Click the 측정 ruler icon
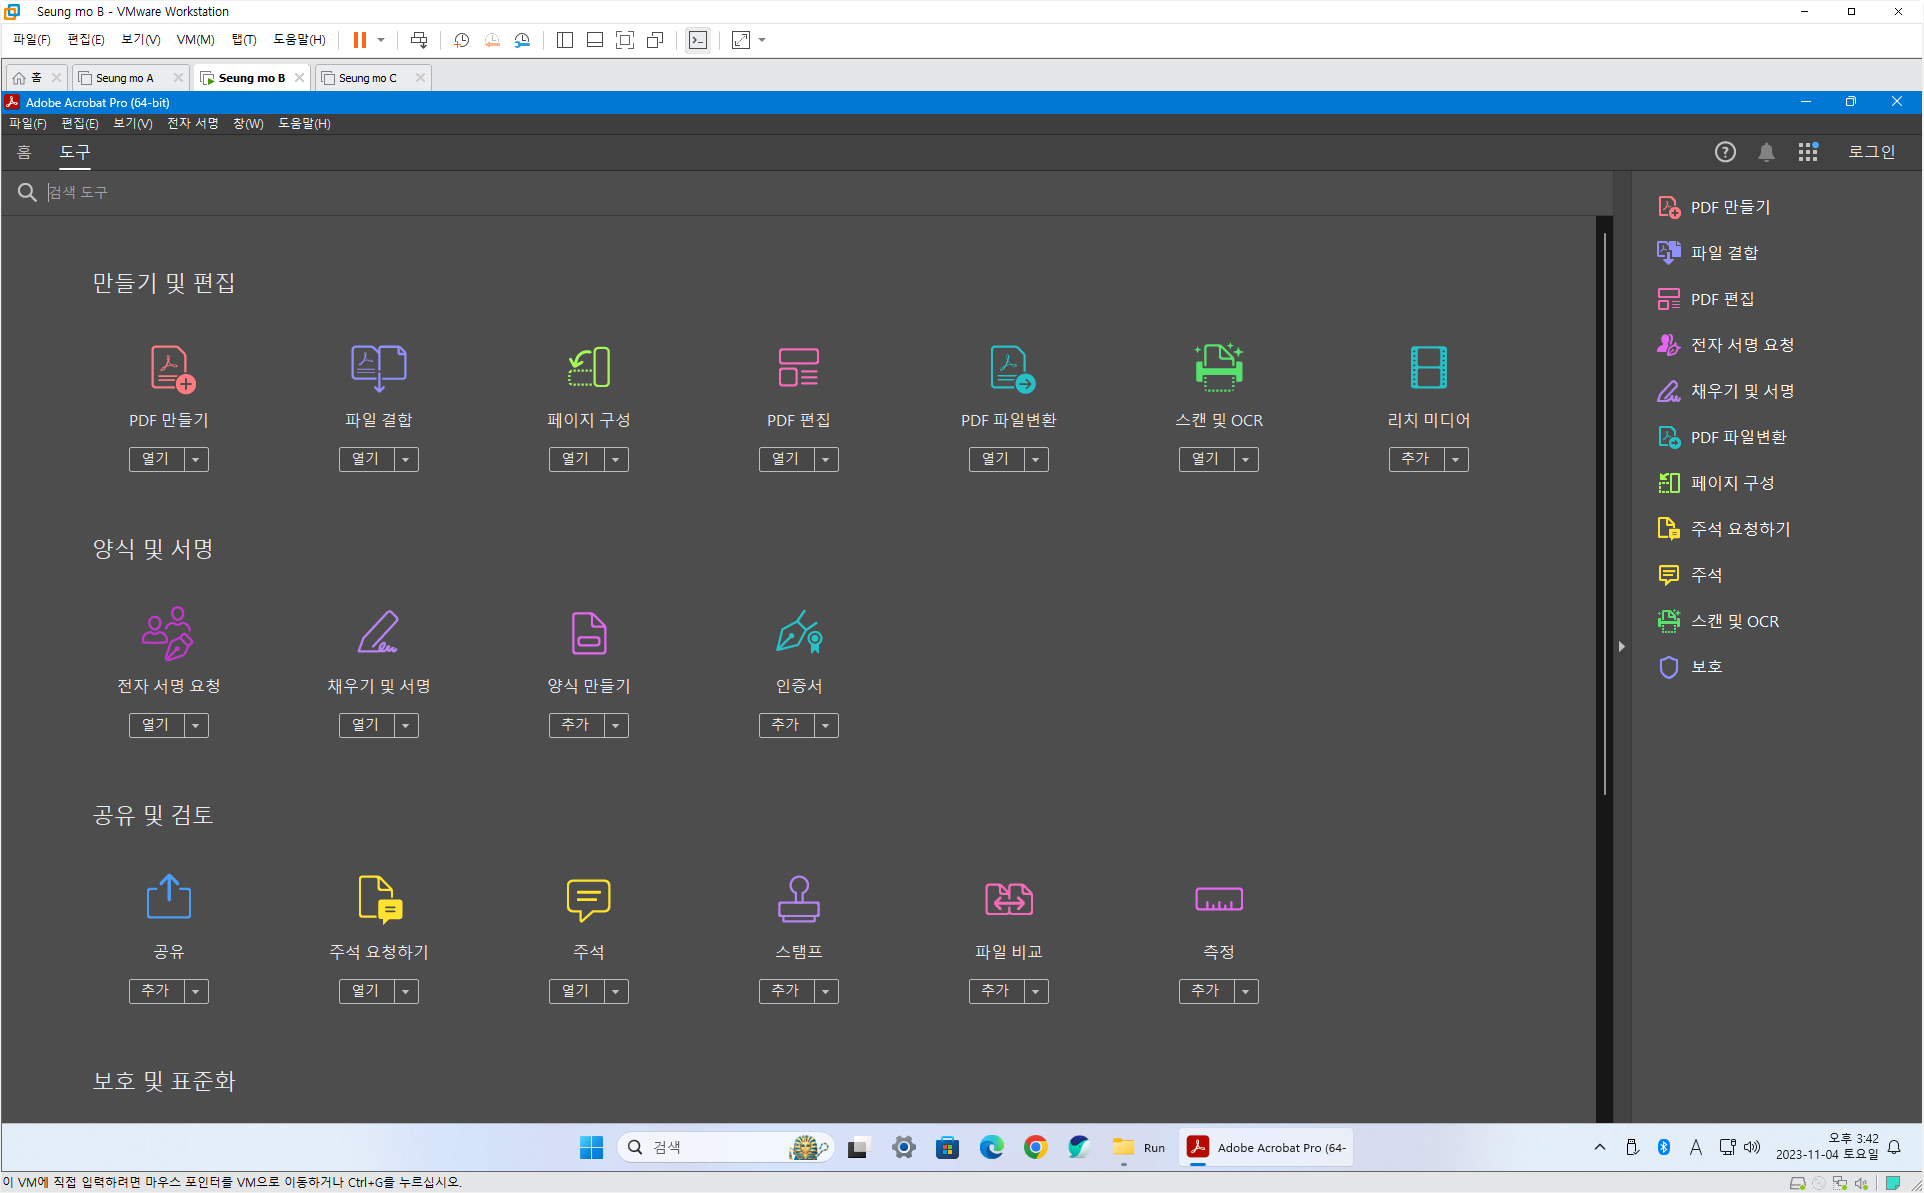Image resolution: width=1924 pixels, height=1193 pixels. [1218, 899]
